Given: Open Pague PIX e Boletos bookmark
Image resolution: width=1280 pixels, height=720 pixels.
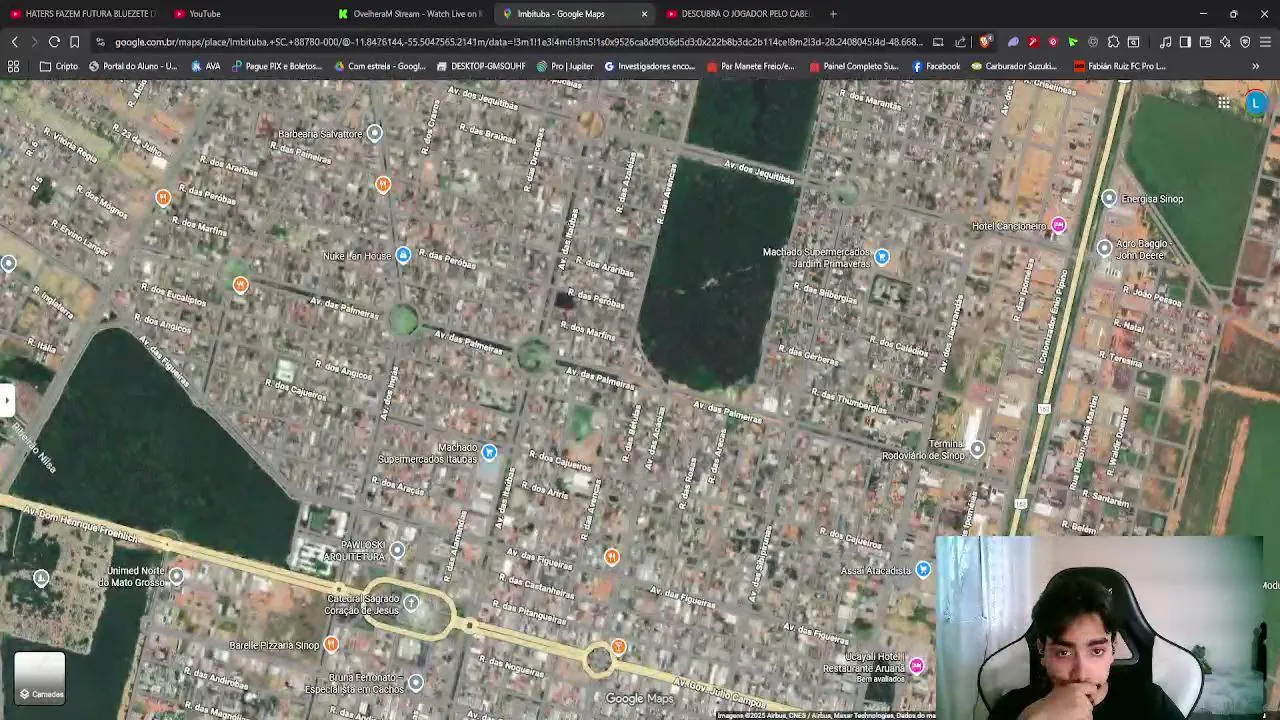Looking at the screenshot, I should tap(277, 66).
